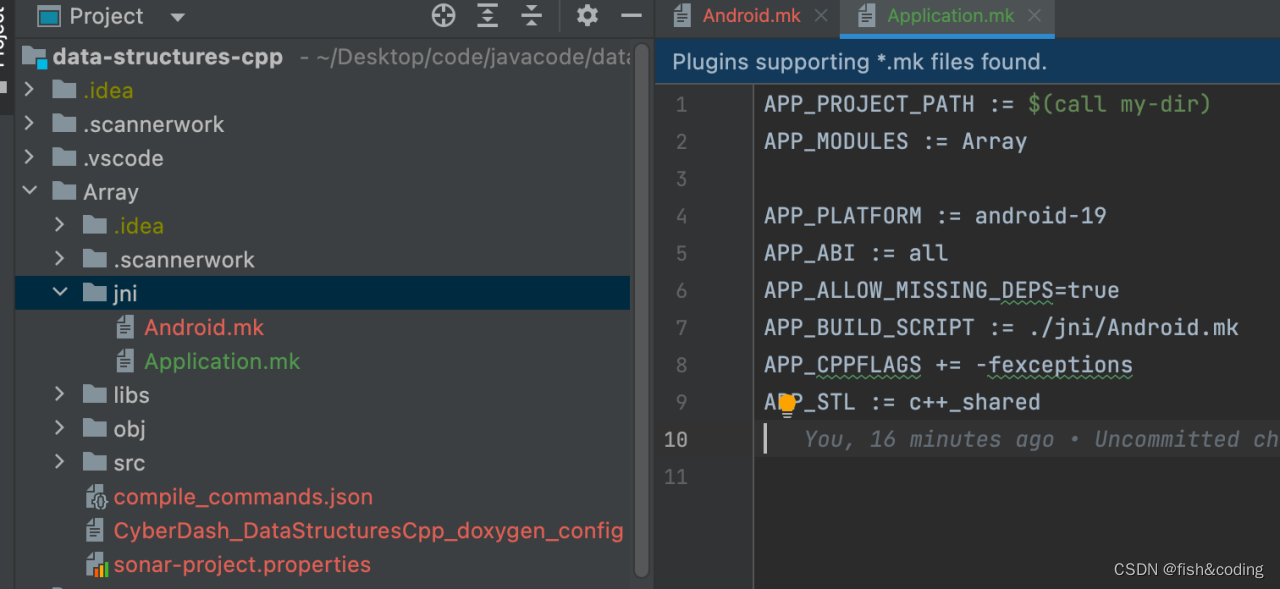Collapse the jni folder in the tree

click(60, 292)
